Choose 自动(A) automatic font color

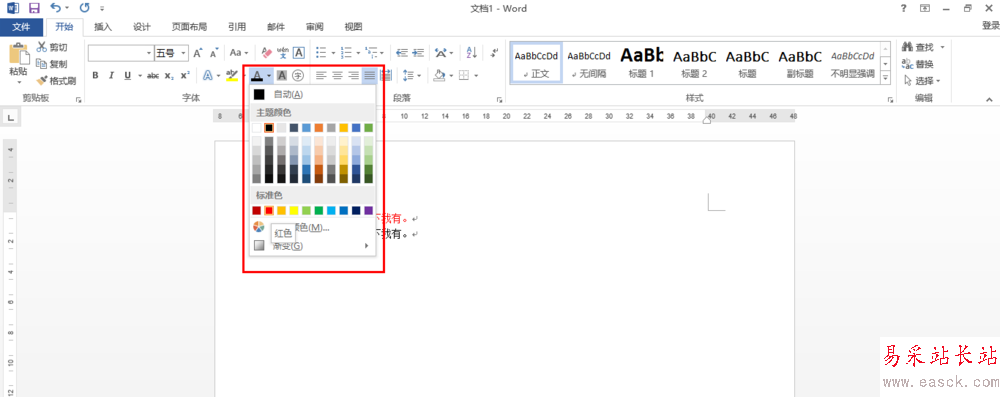pyautogui.click(x=312, y=94)
